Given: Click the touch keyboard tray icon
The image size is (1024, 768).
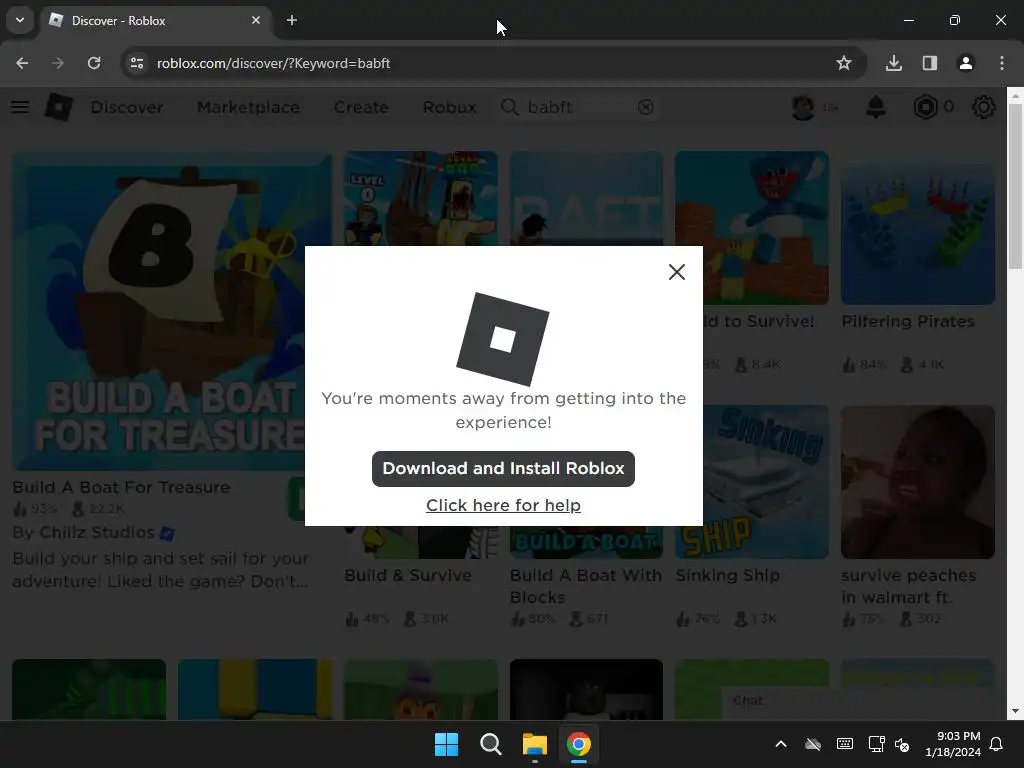Looking at the screenshot, I should coord(844,744).
